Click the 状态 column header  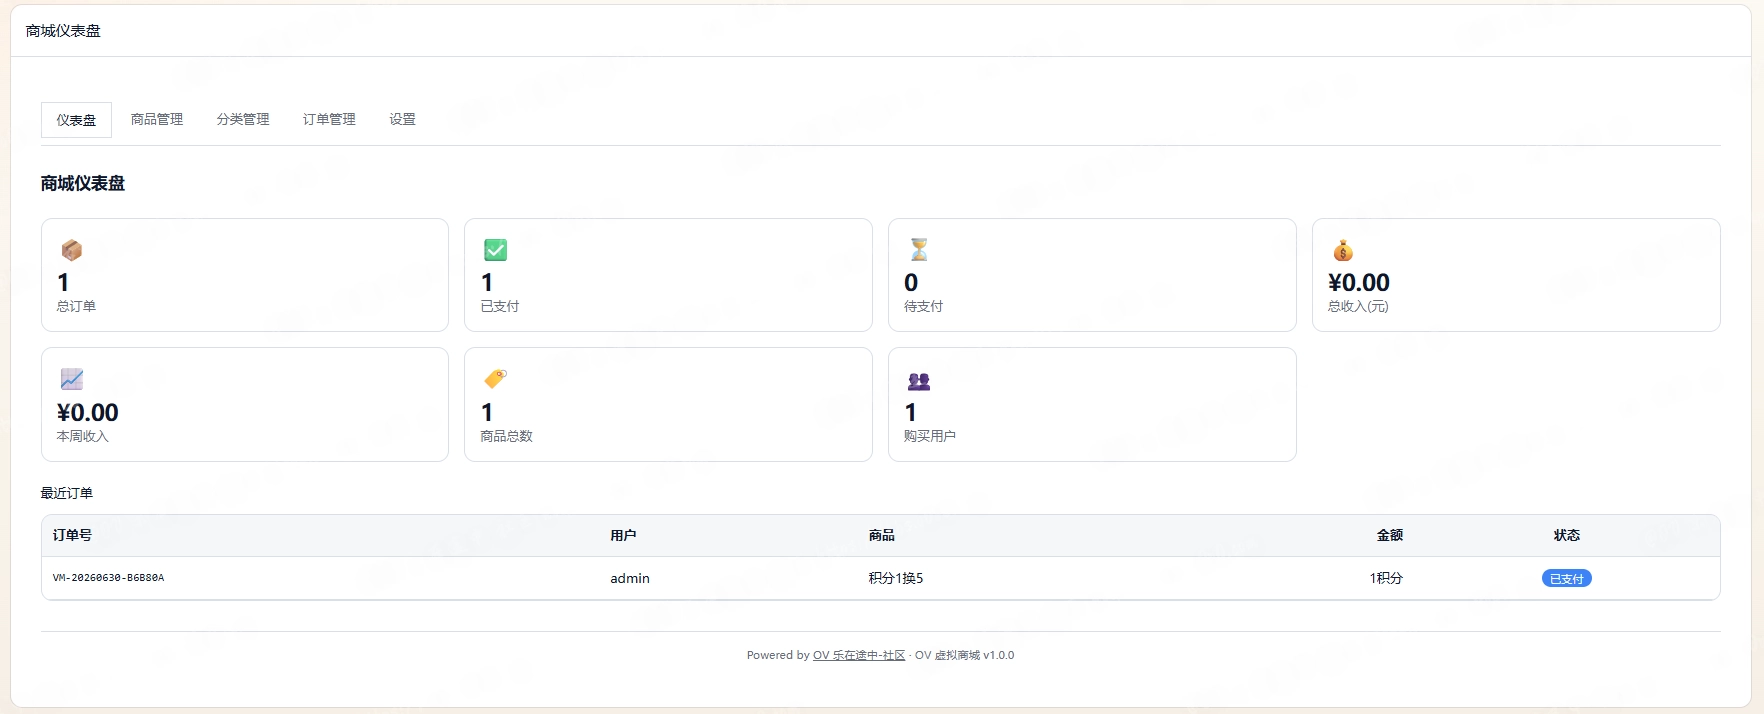[1567, 535]
